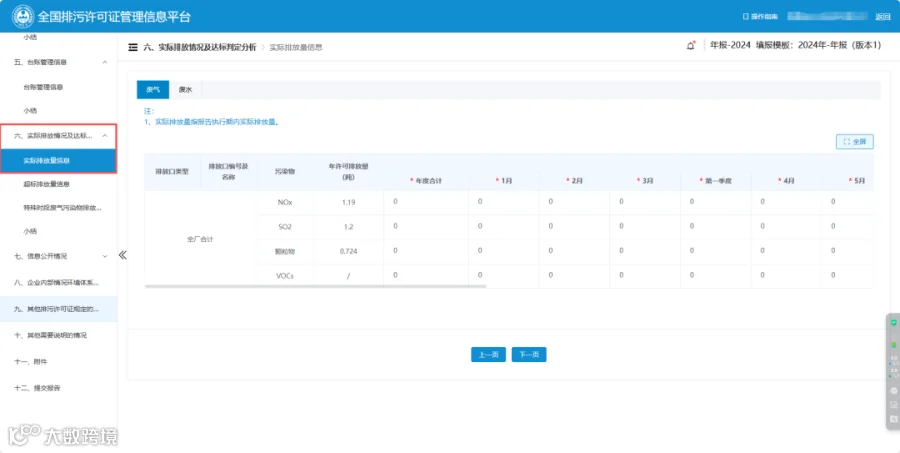Screen dimensions: 900x453
Task: Click the 1月 column header
Action: pyautogui.click(x=503, y=181)
